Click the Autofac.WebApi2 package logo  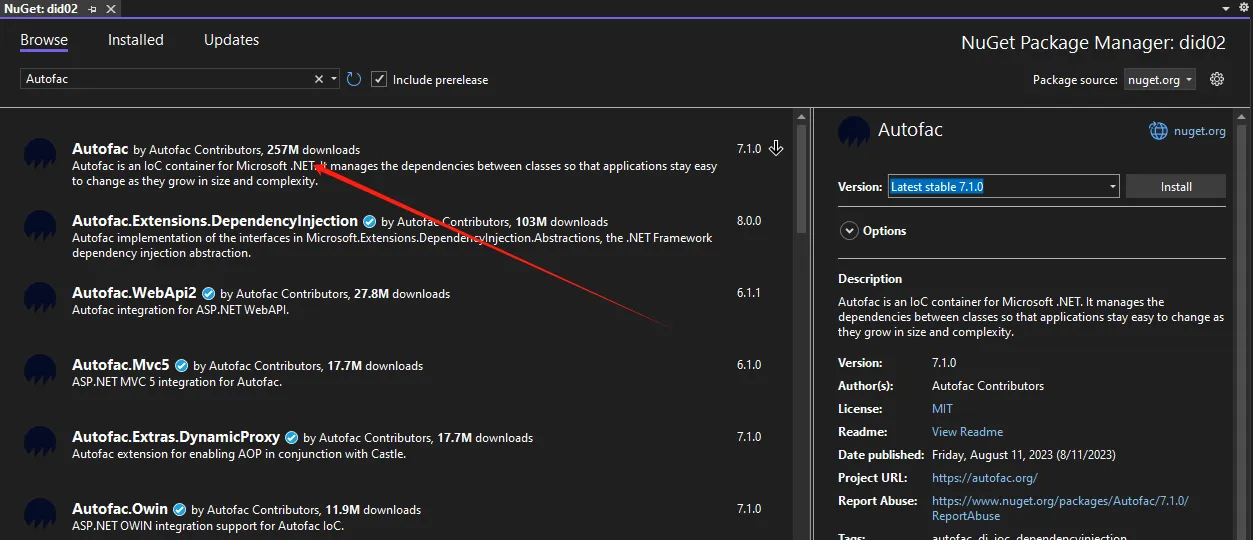click(x=40, y=298)
